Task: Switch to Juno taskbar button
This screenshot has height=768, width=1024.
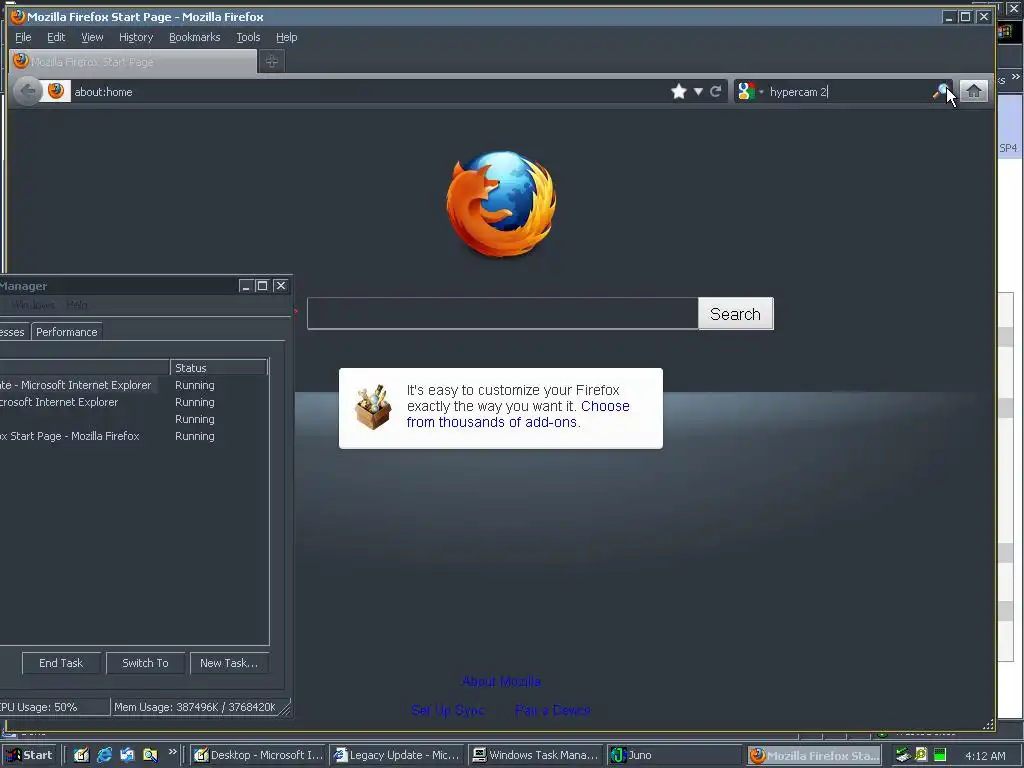Action: click(674, 755)
